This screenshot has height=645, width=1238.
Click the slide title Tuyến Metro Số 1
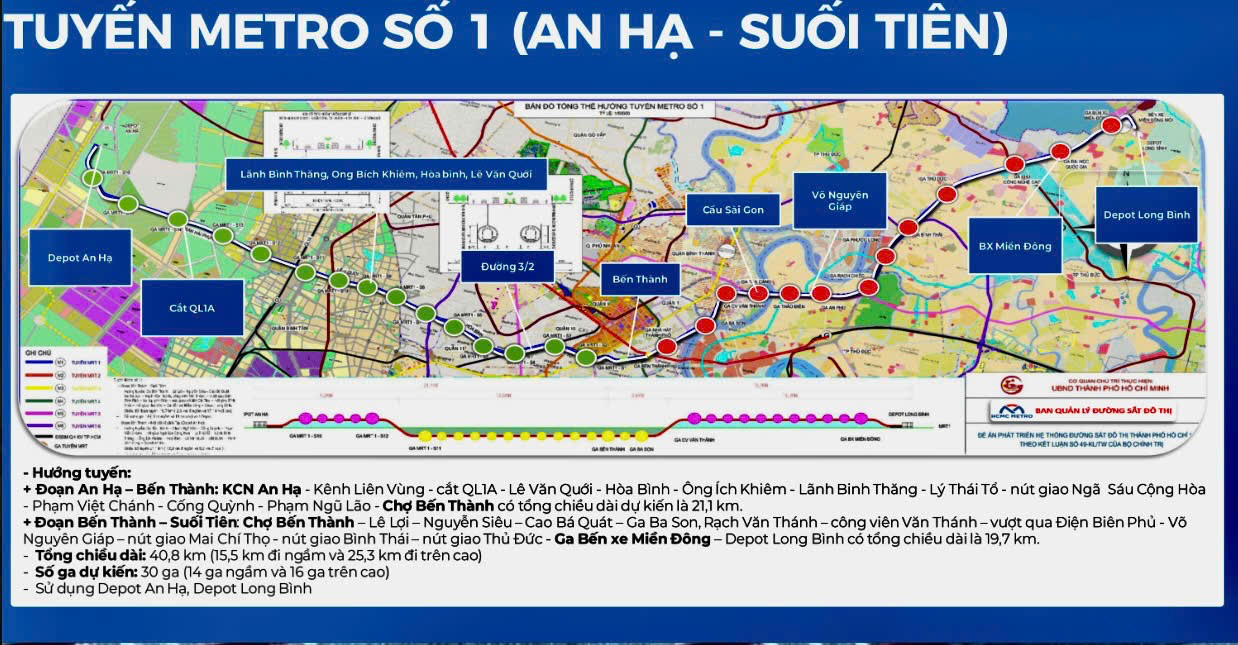(505, 34)
